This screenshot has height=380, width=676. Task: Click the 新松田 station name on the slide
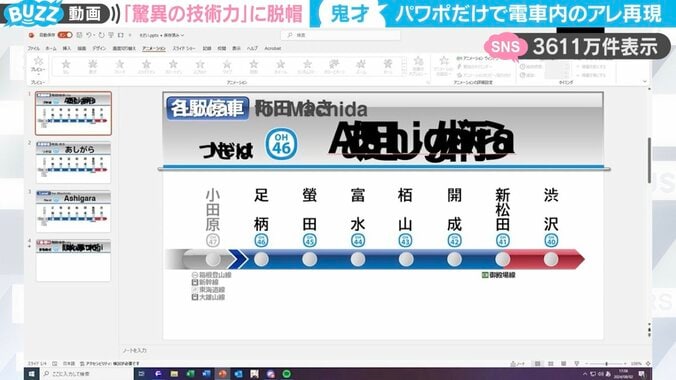(x=503, y=210)
